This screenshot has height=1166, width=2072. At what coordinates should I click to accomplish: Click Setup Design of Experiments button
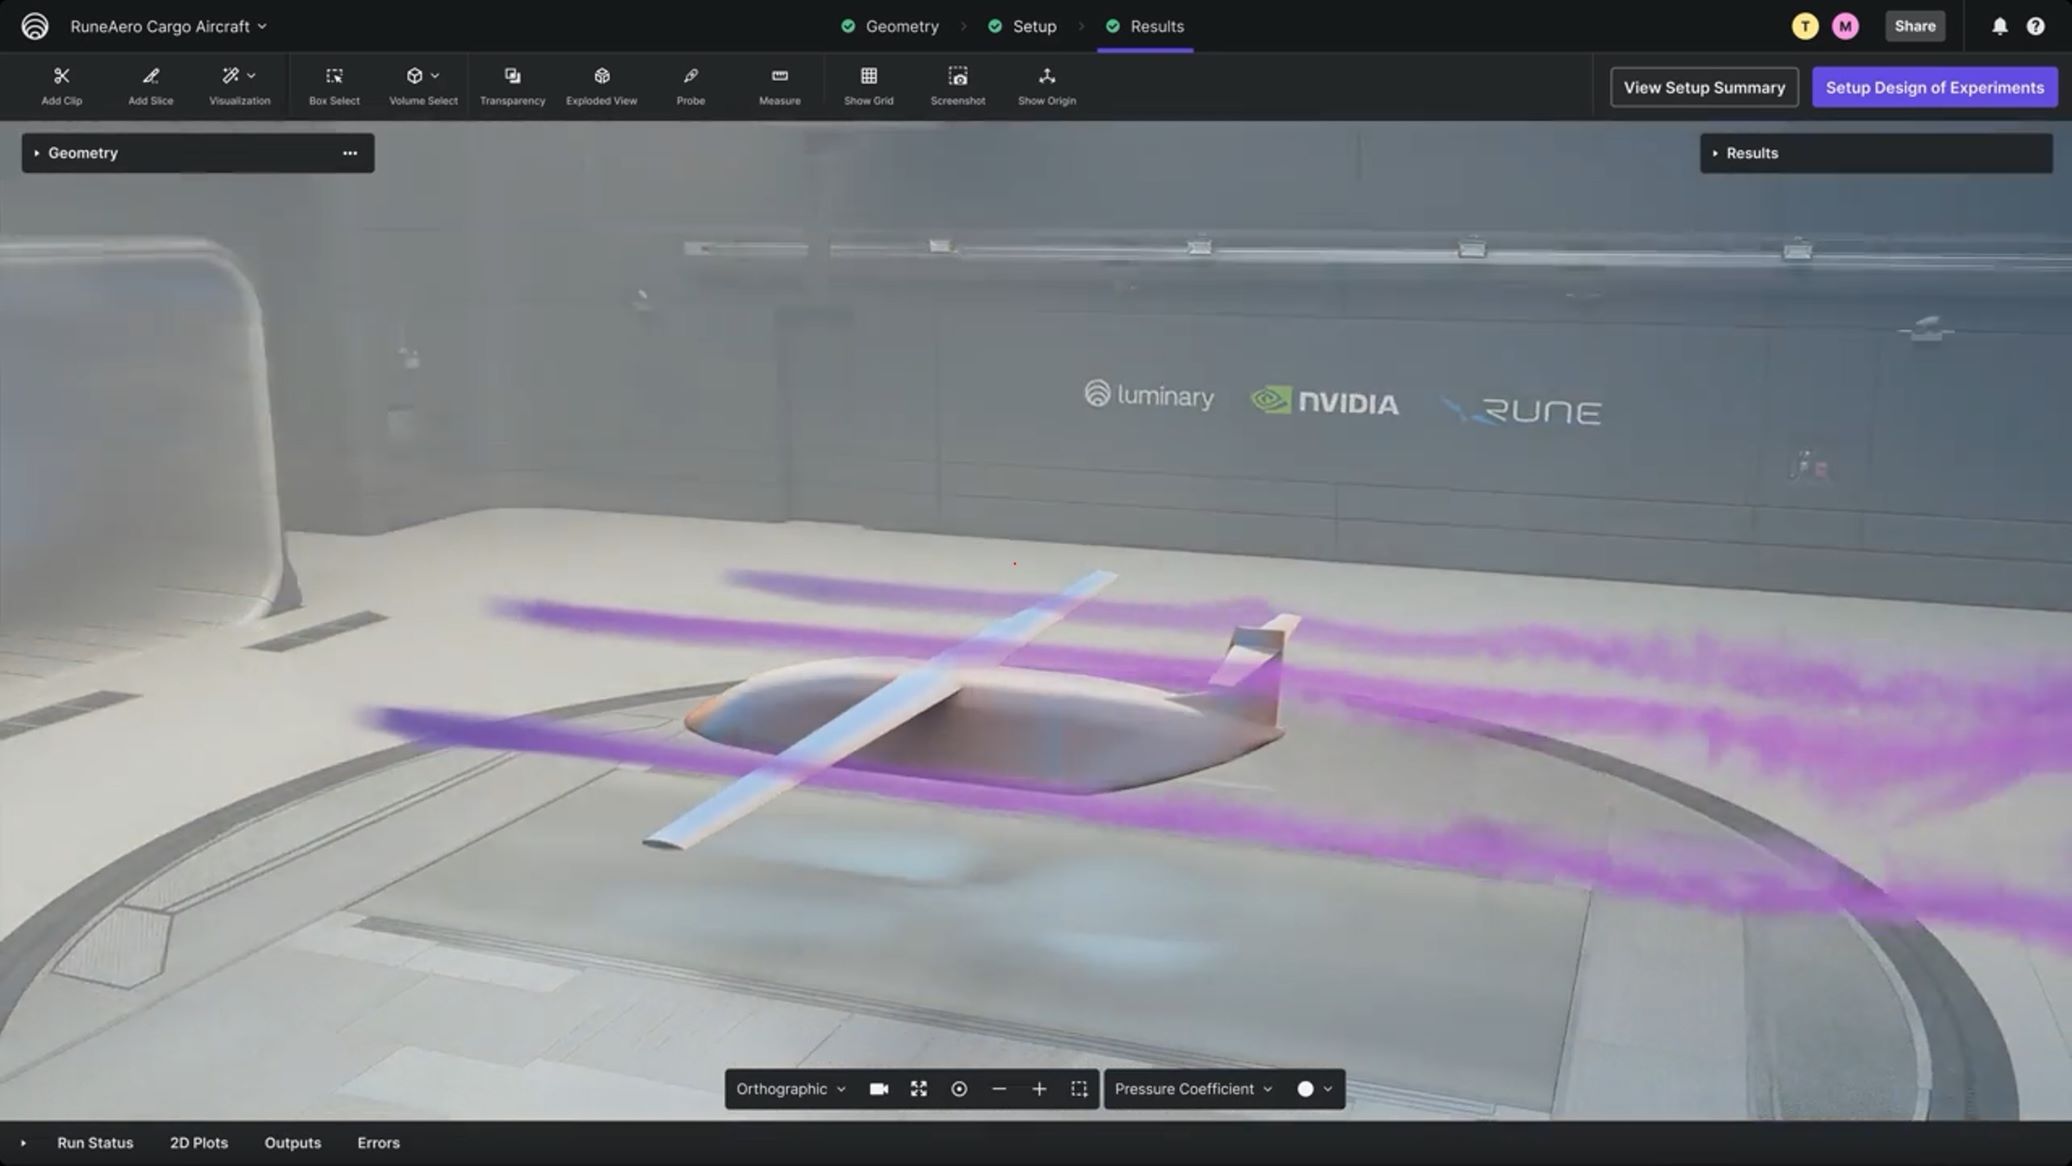[x=1934, y=88]
